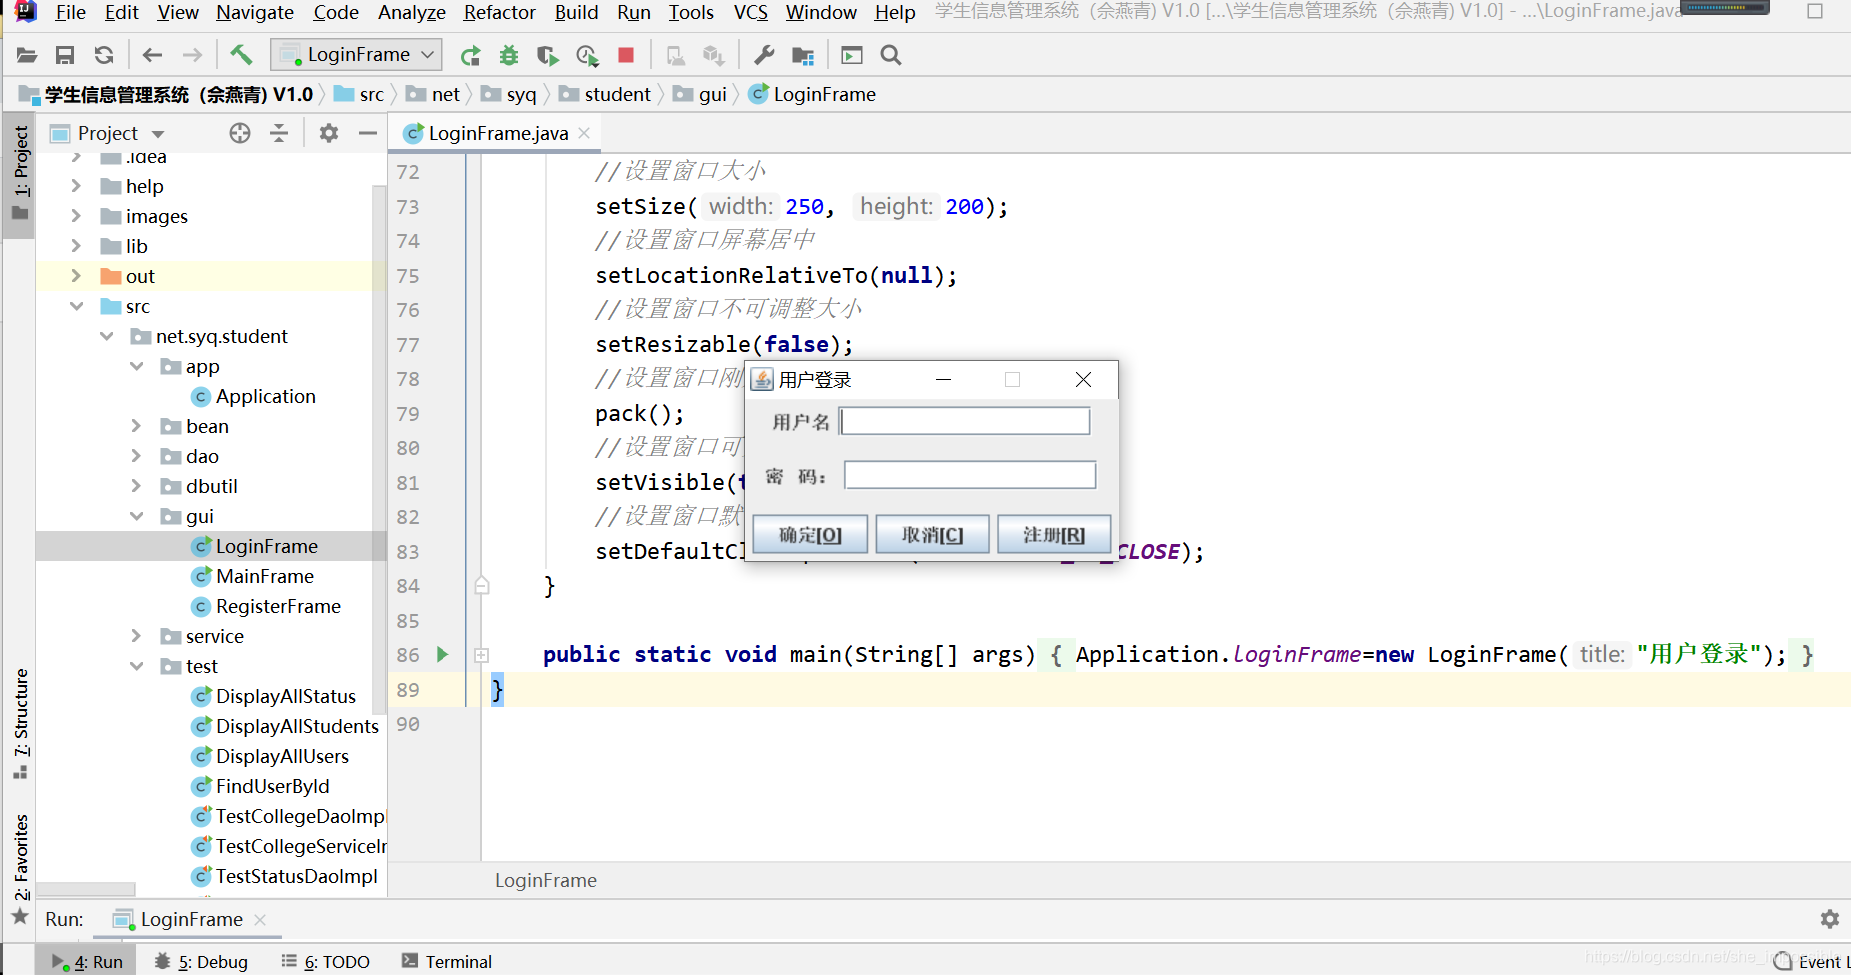Click the Synchronize refresh toolbar icon
This screenshot has height=975, width=1851.
104,55
